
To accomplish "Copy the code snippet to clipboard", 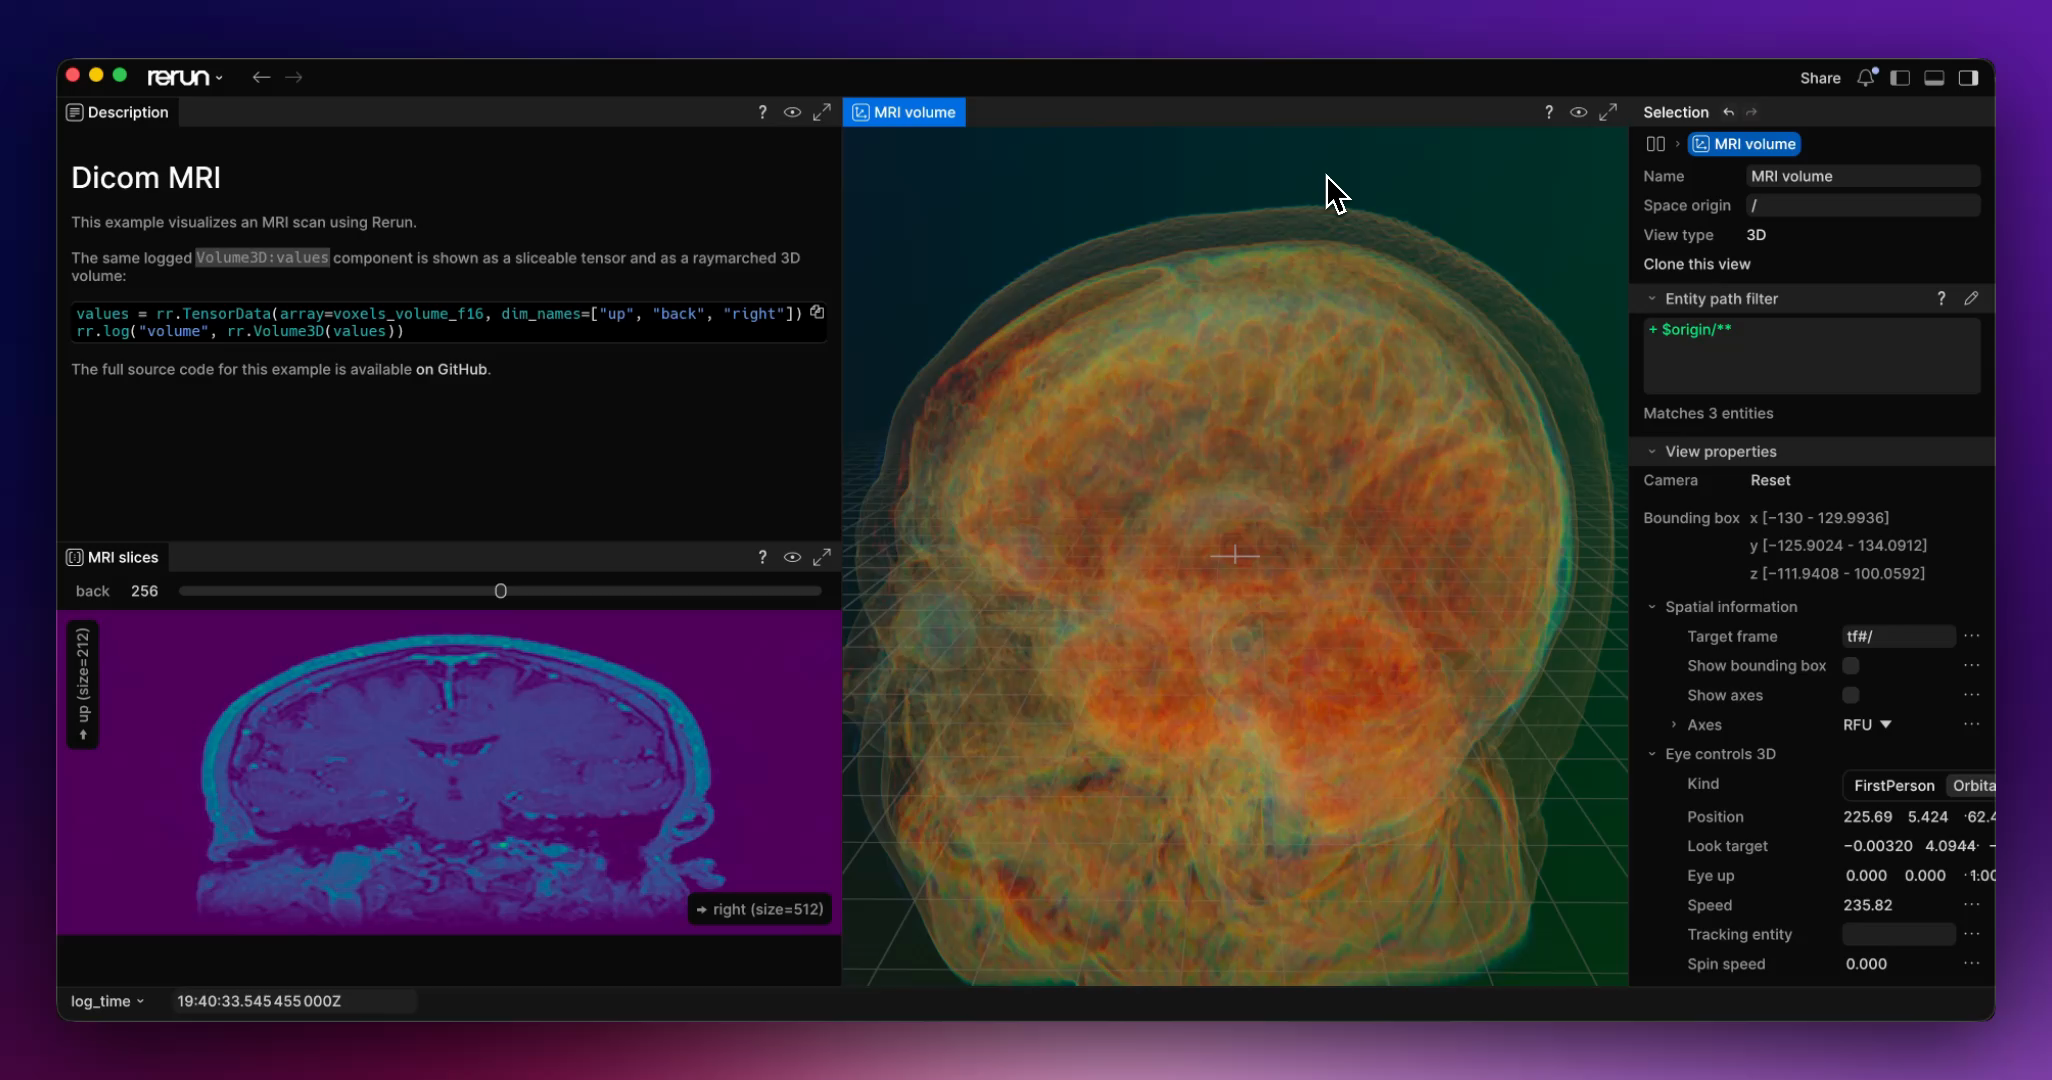I will click(x=817, y=312).
